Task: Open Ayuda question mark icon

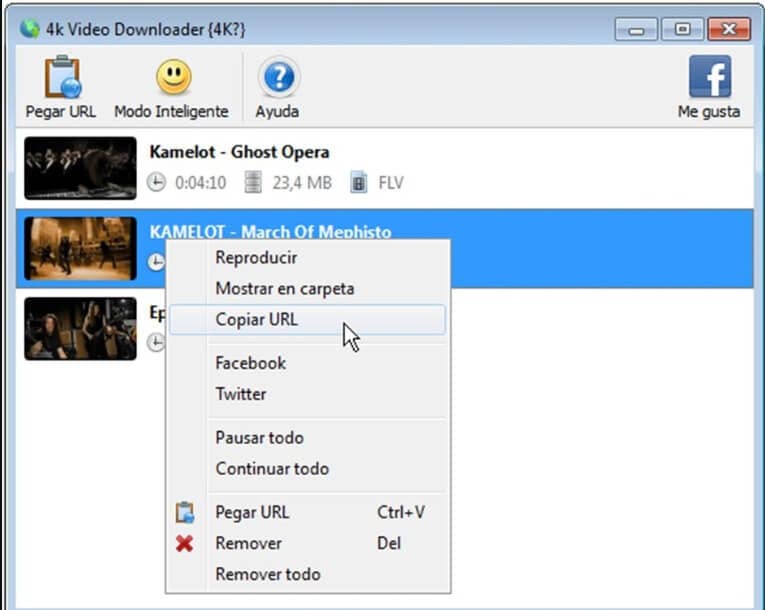Action: point(279,77)
